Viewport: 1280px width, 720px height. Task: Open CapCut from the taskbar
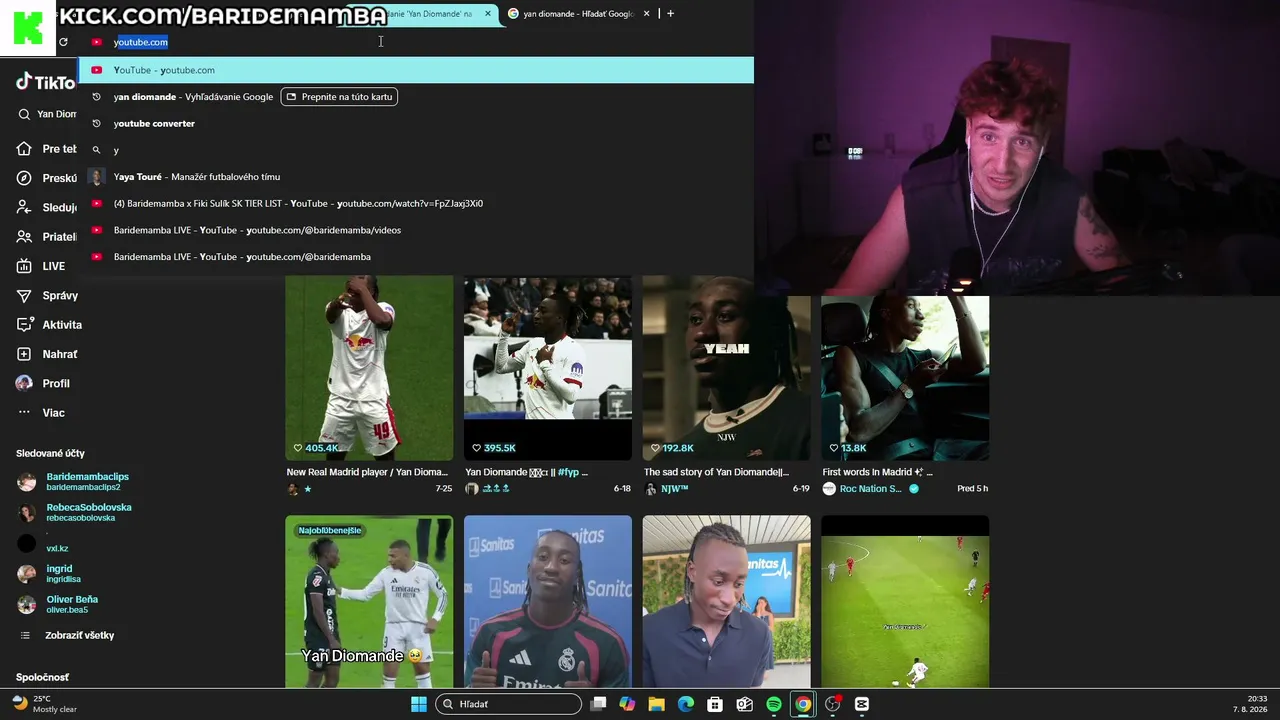(862, 704)
